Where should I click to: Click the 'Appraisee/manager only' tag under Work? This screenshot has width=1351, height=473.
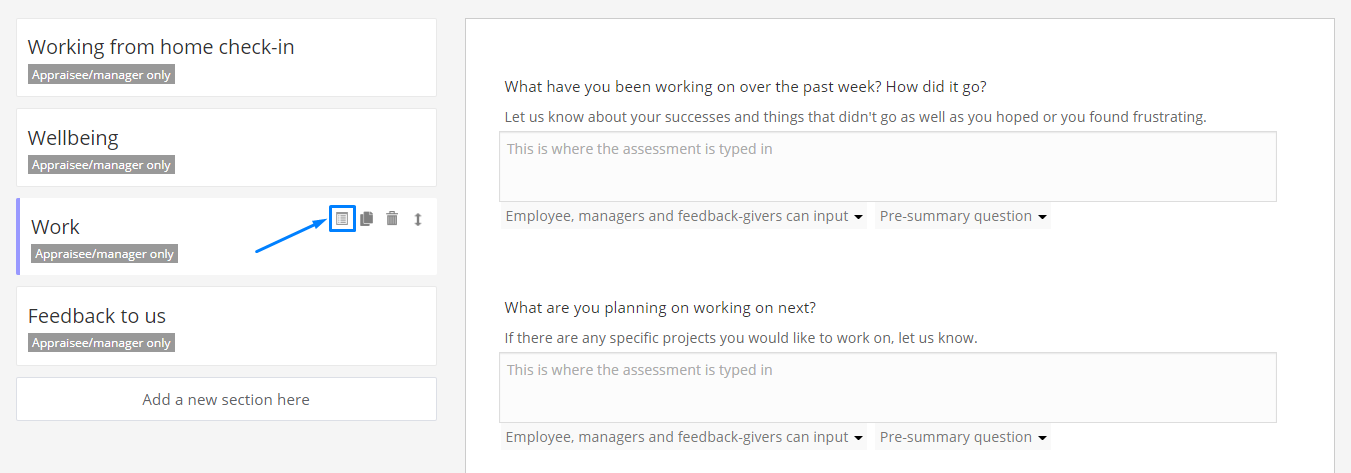105,254
